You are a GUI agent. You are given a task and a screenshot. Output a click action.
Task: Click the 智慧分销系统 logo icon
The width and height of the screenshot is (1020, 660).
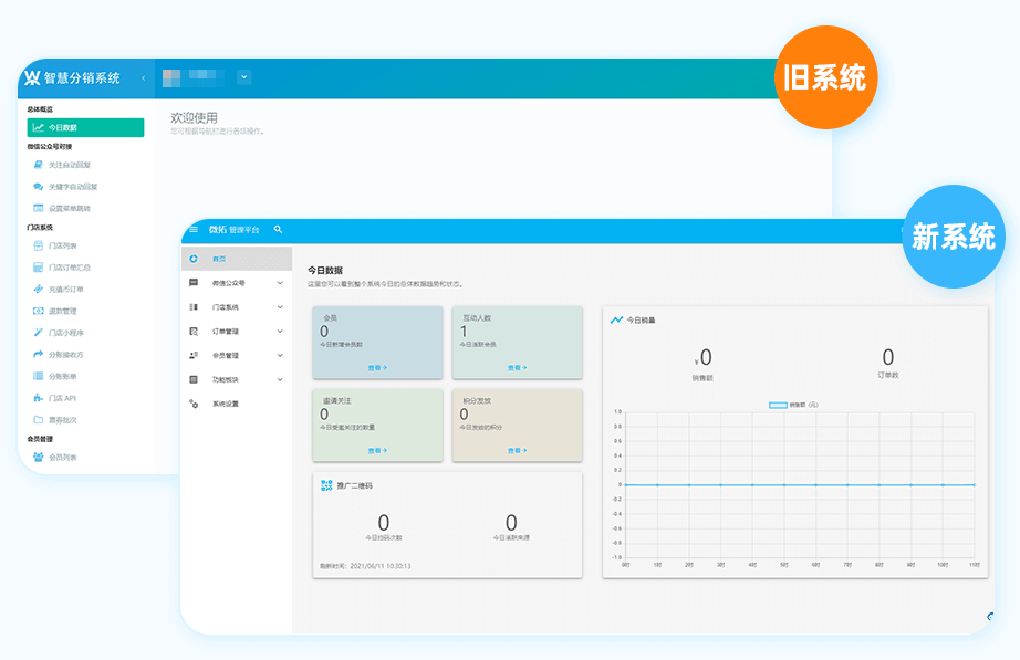click(x=32, y=78)
